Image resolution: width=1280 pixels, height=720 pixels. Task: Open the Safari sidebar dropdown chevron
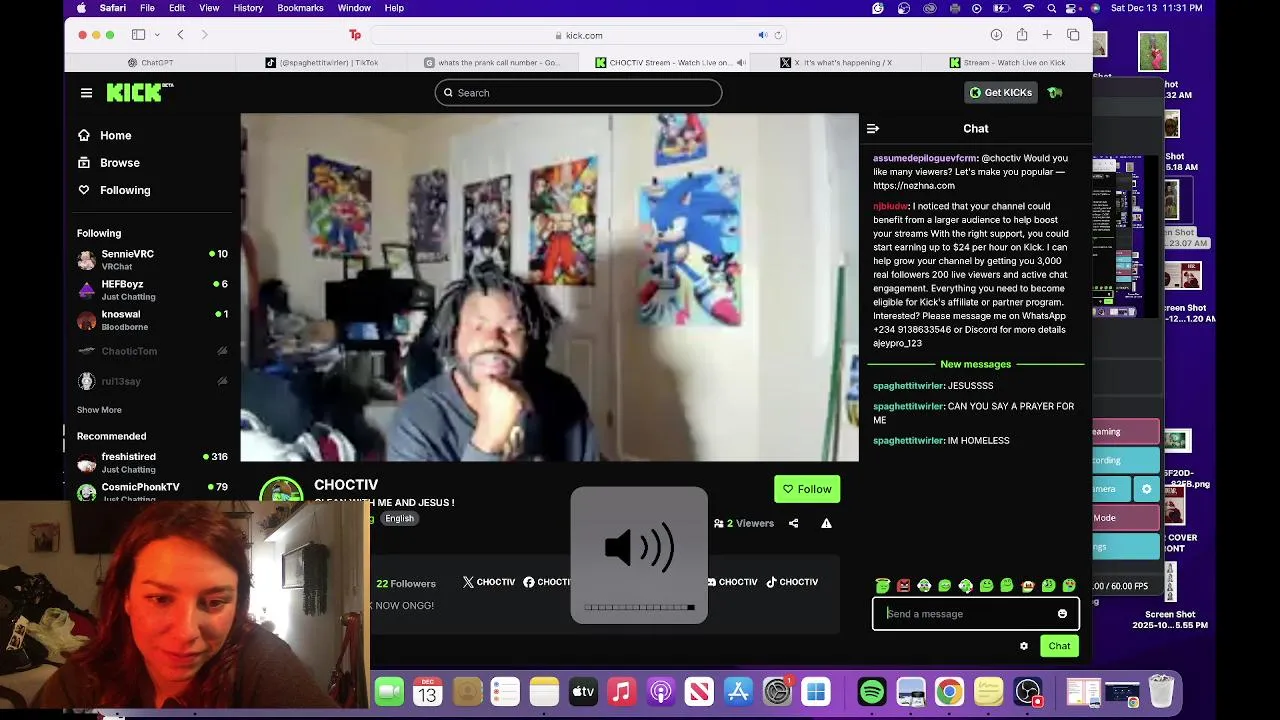(x=157, y=35)
